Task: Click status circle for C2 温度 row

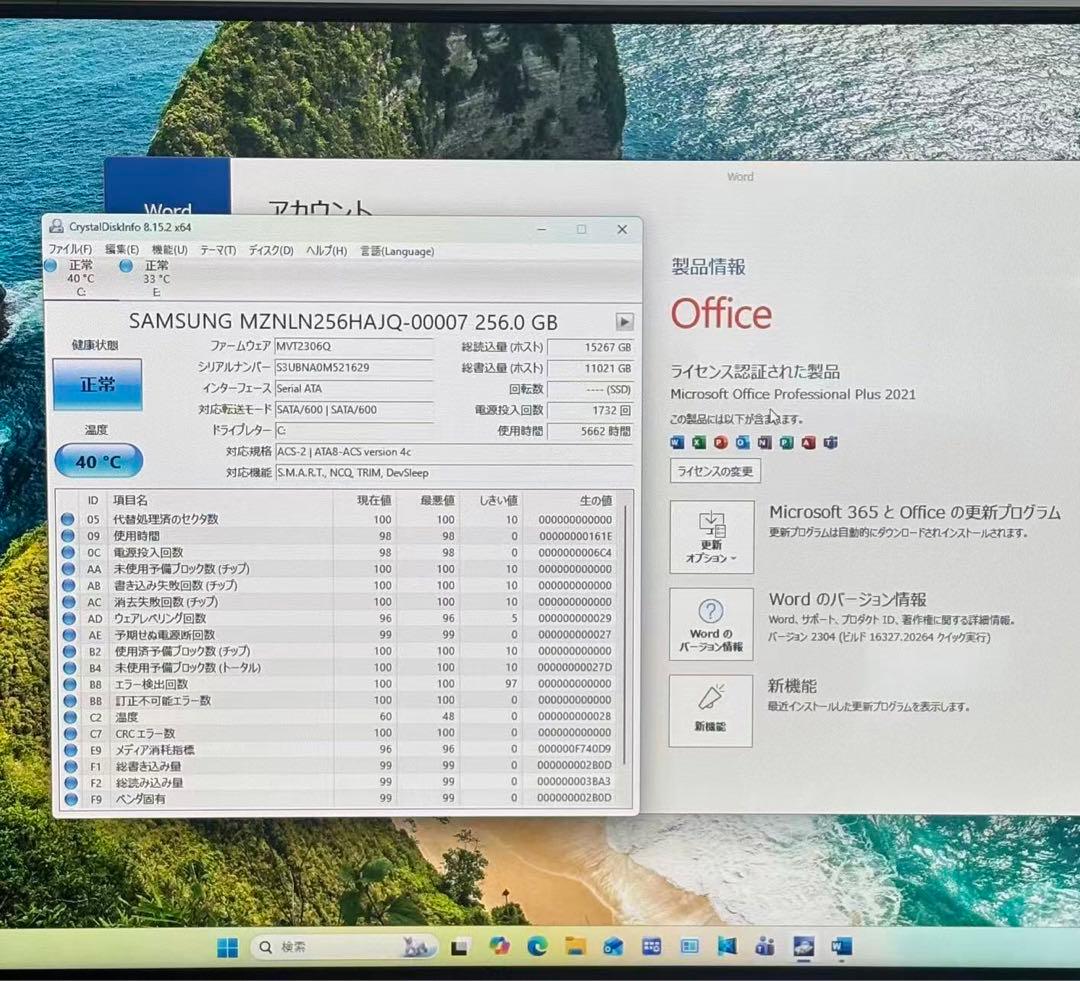Action: [70, 716]
